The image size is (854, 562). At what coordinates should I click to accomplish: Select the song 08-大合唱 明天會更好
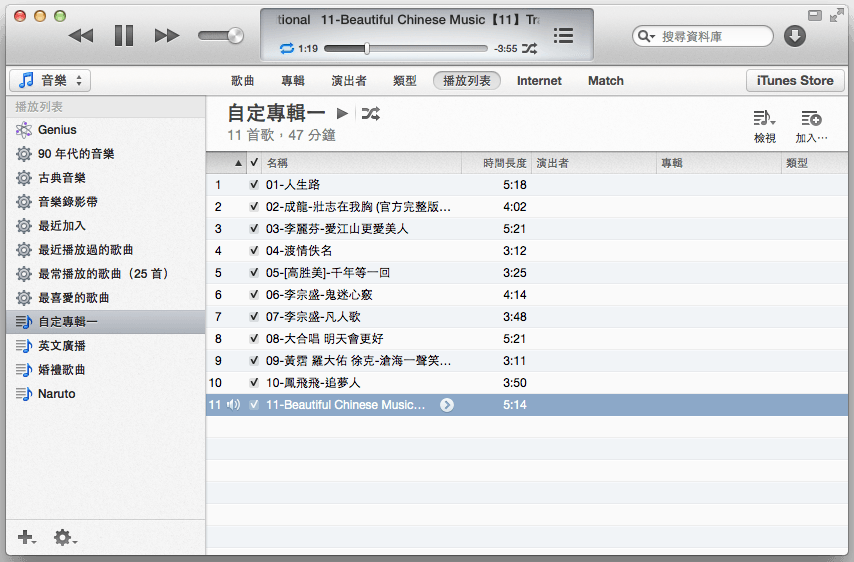pos(527,339)
